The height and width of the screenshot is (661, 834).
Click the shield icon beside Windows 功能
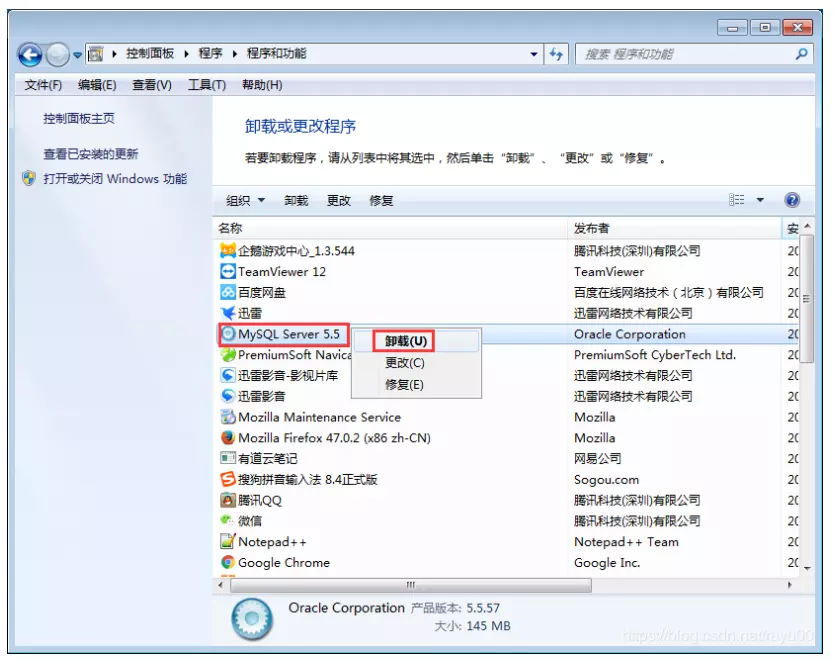point(29,178)
